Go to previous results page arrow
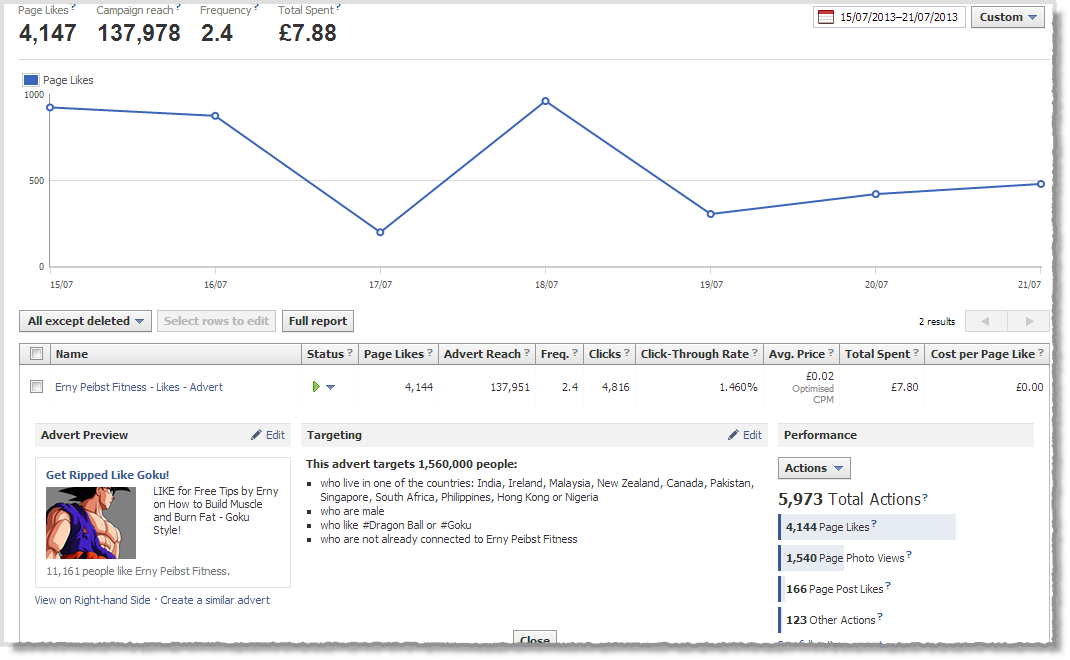The width and height of the screenshot is (1070, 660). point(985,321)
